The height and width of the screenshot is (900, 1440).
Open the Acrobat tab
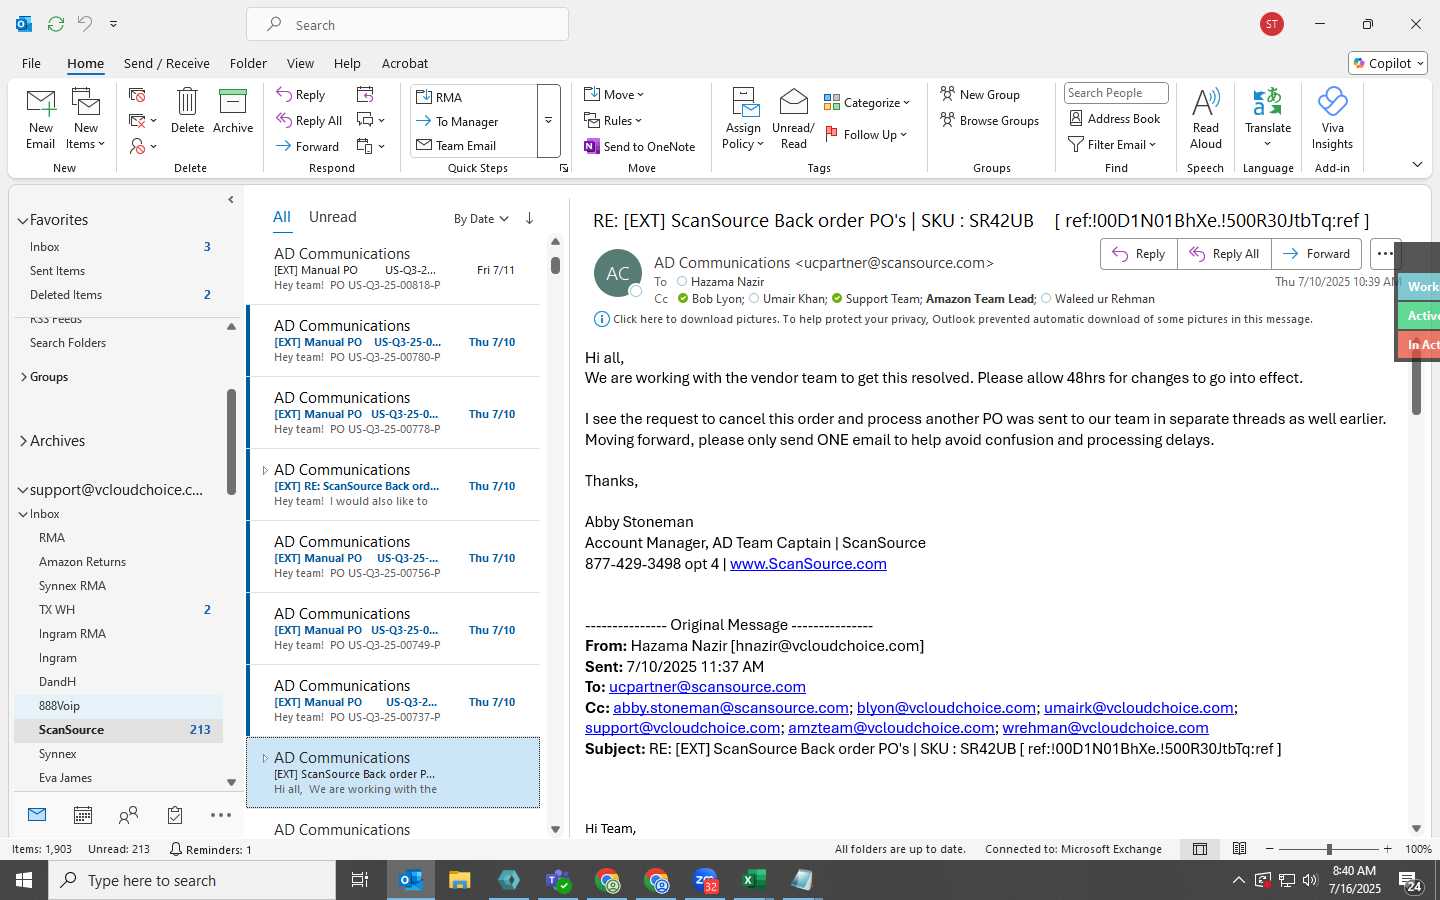[405, 63]
